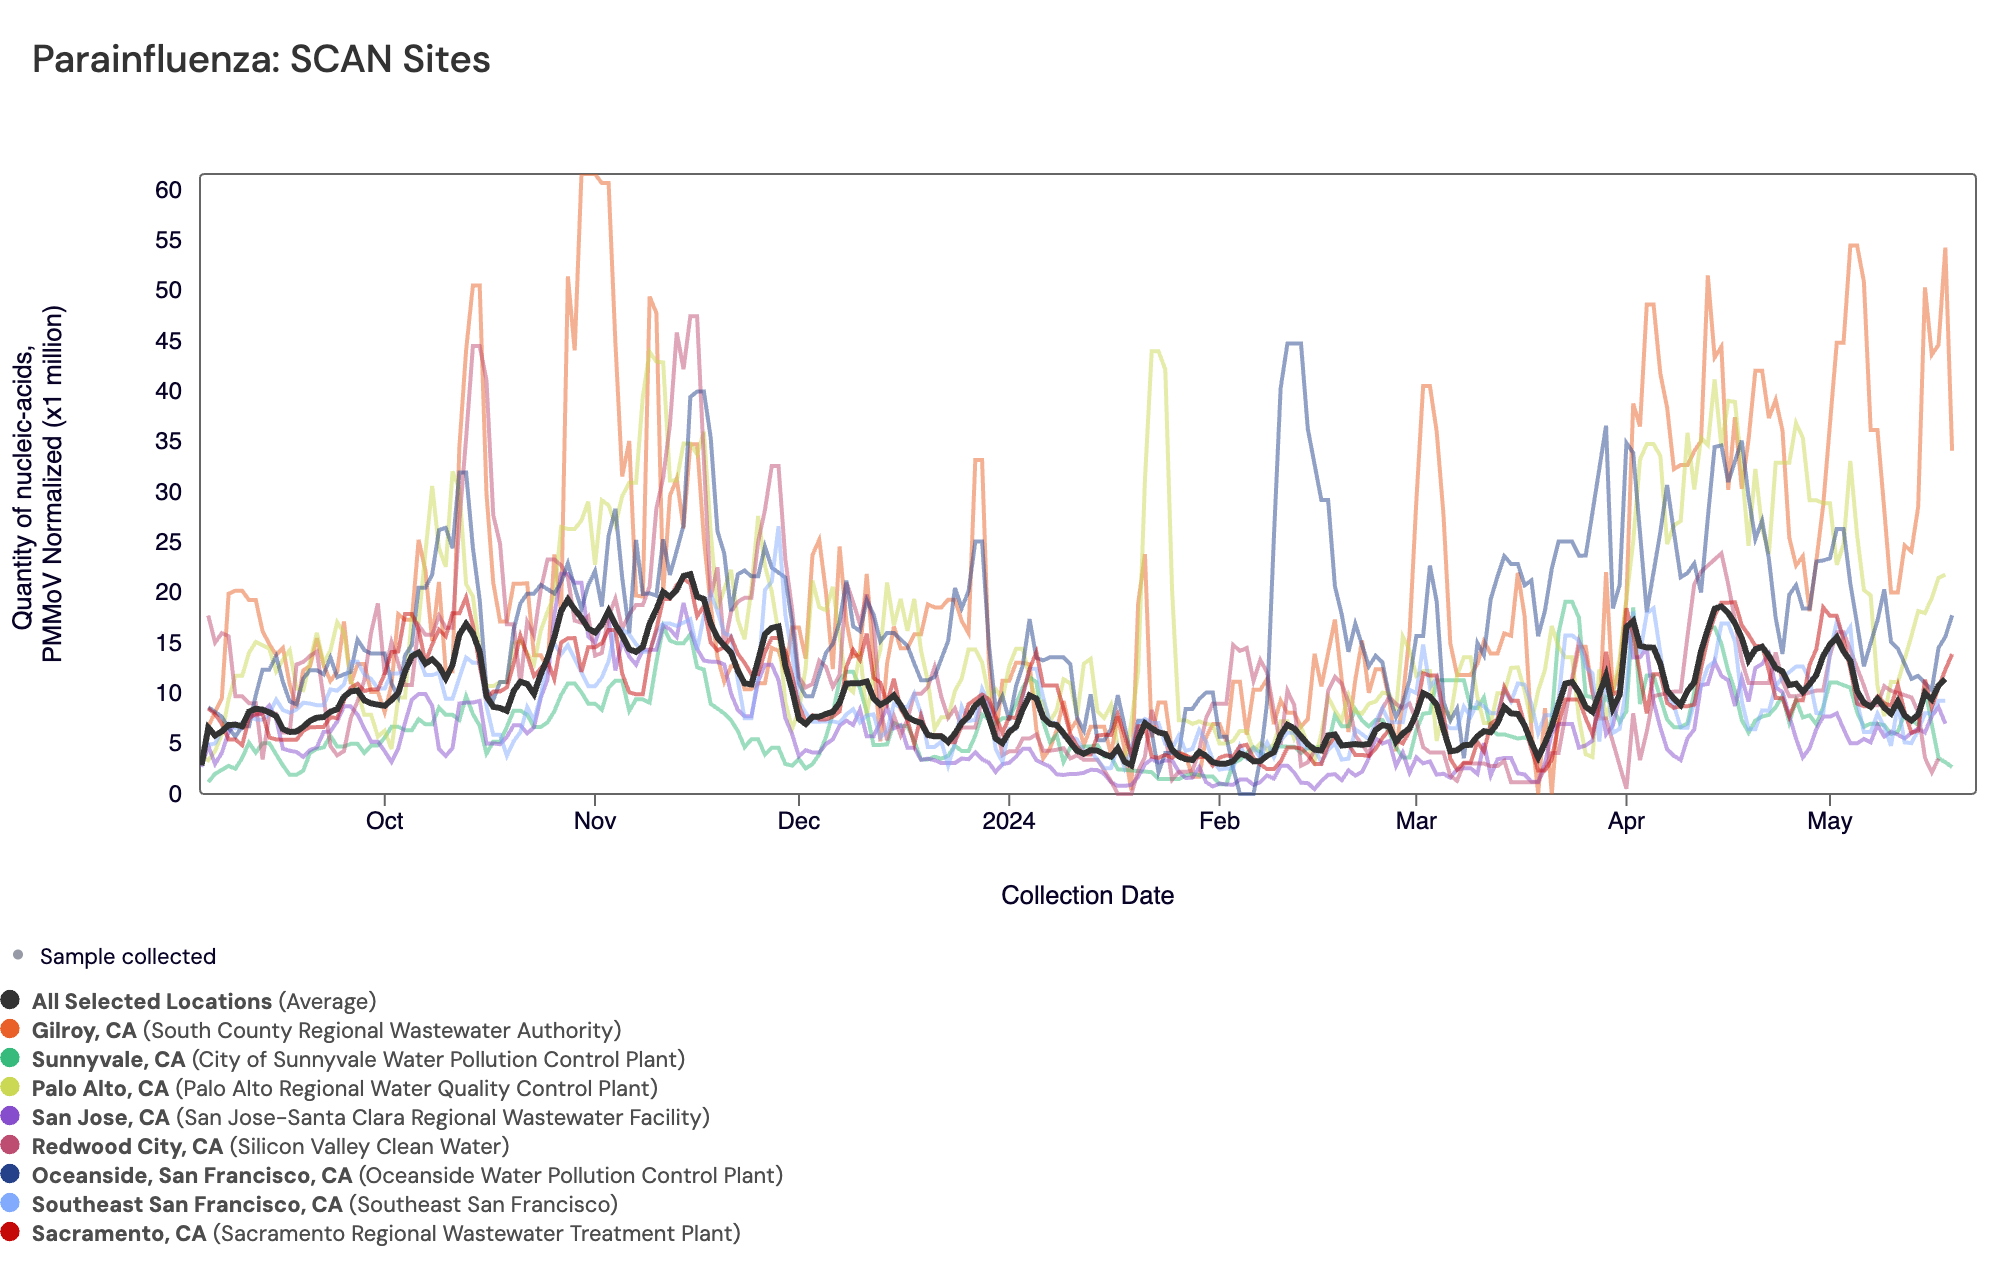The height and width of the screenshot is (1262, 2016).
Task: Click the Apr tick label on the date axis
Action: point(1626,821)
